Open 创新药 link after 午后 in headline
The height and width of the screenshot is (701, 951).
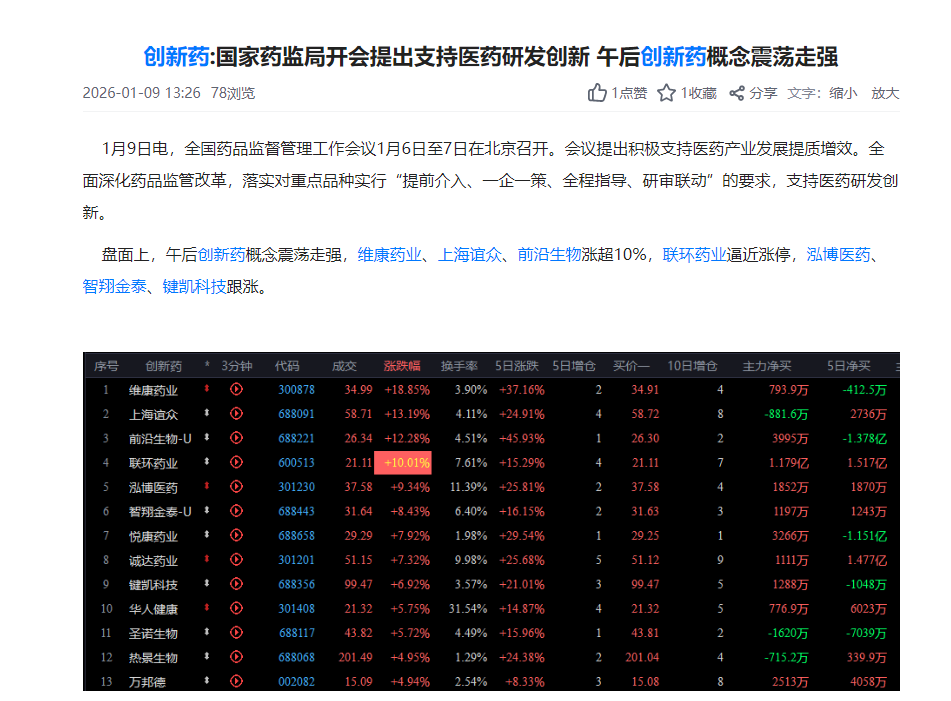click(x=673, y=57)
